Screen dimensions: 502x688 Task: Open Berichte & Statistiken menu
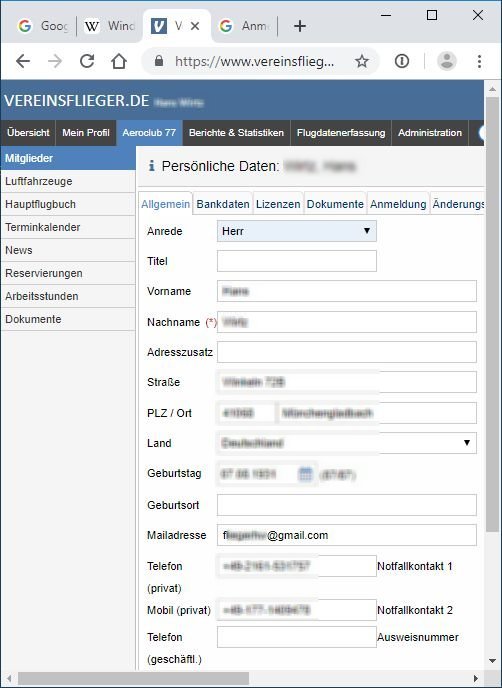point(237,133)
